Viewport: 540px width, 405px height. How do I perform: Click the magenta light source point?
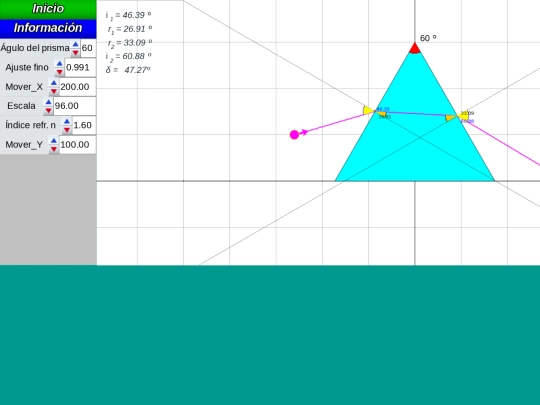pyautogui.click(x=294, y=135)
